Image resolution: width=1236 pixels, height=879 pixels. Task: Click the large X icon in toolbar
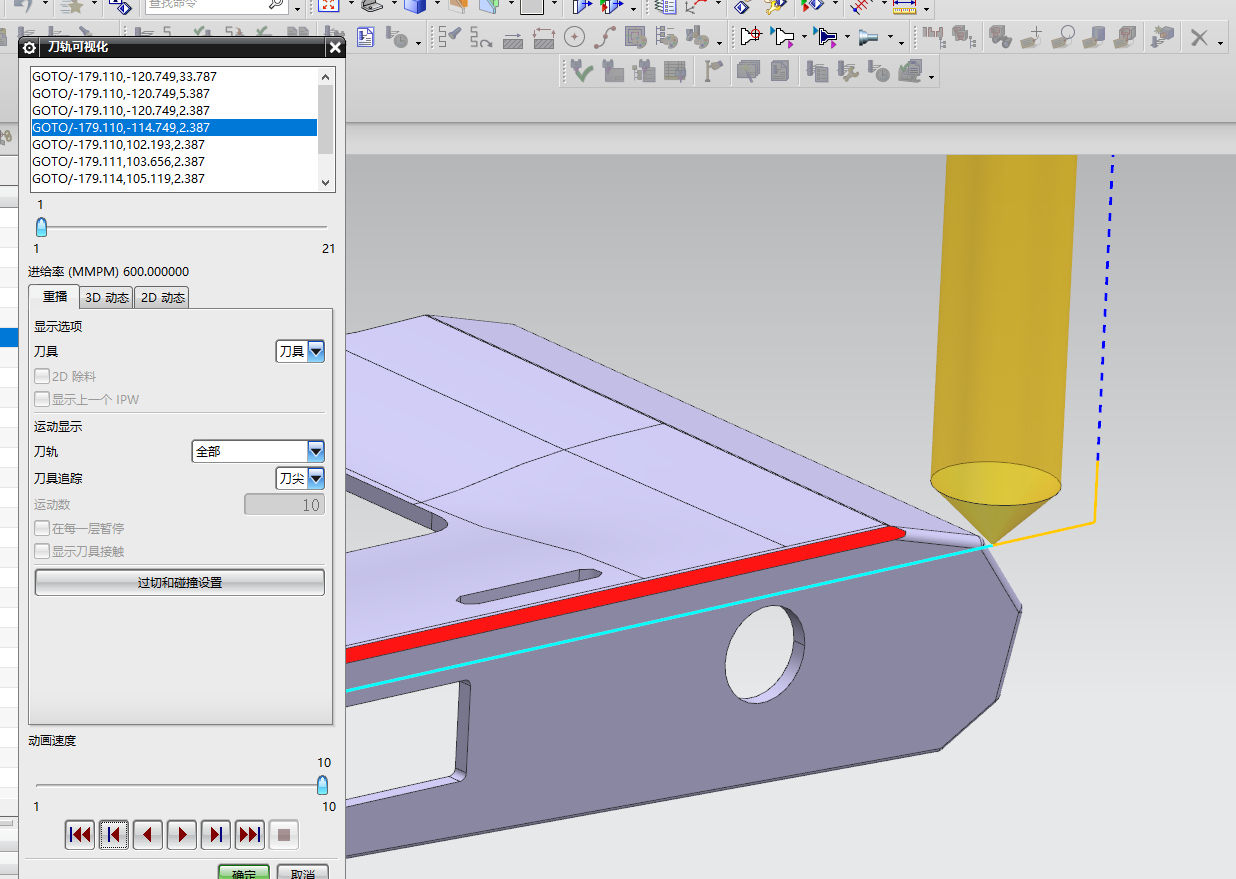1198,38
